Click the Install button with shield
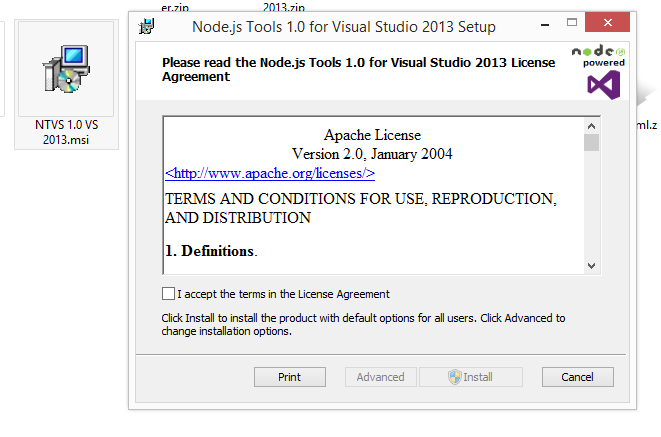 tap(470, 377)
